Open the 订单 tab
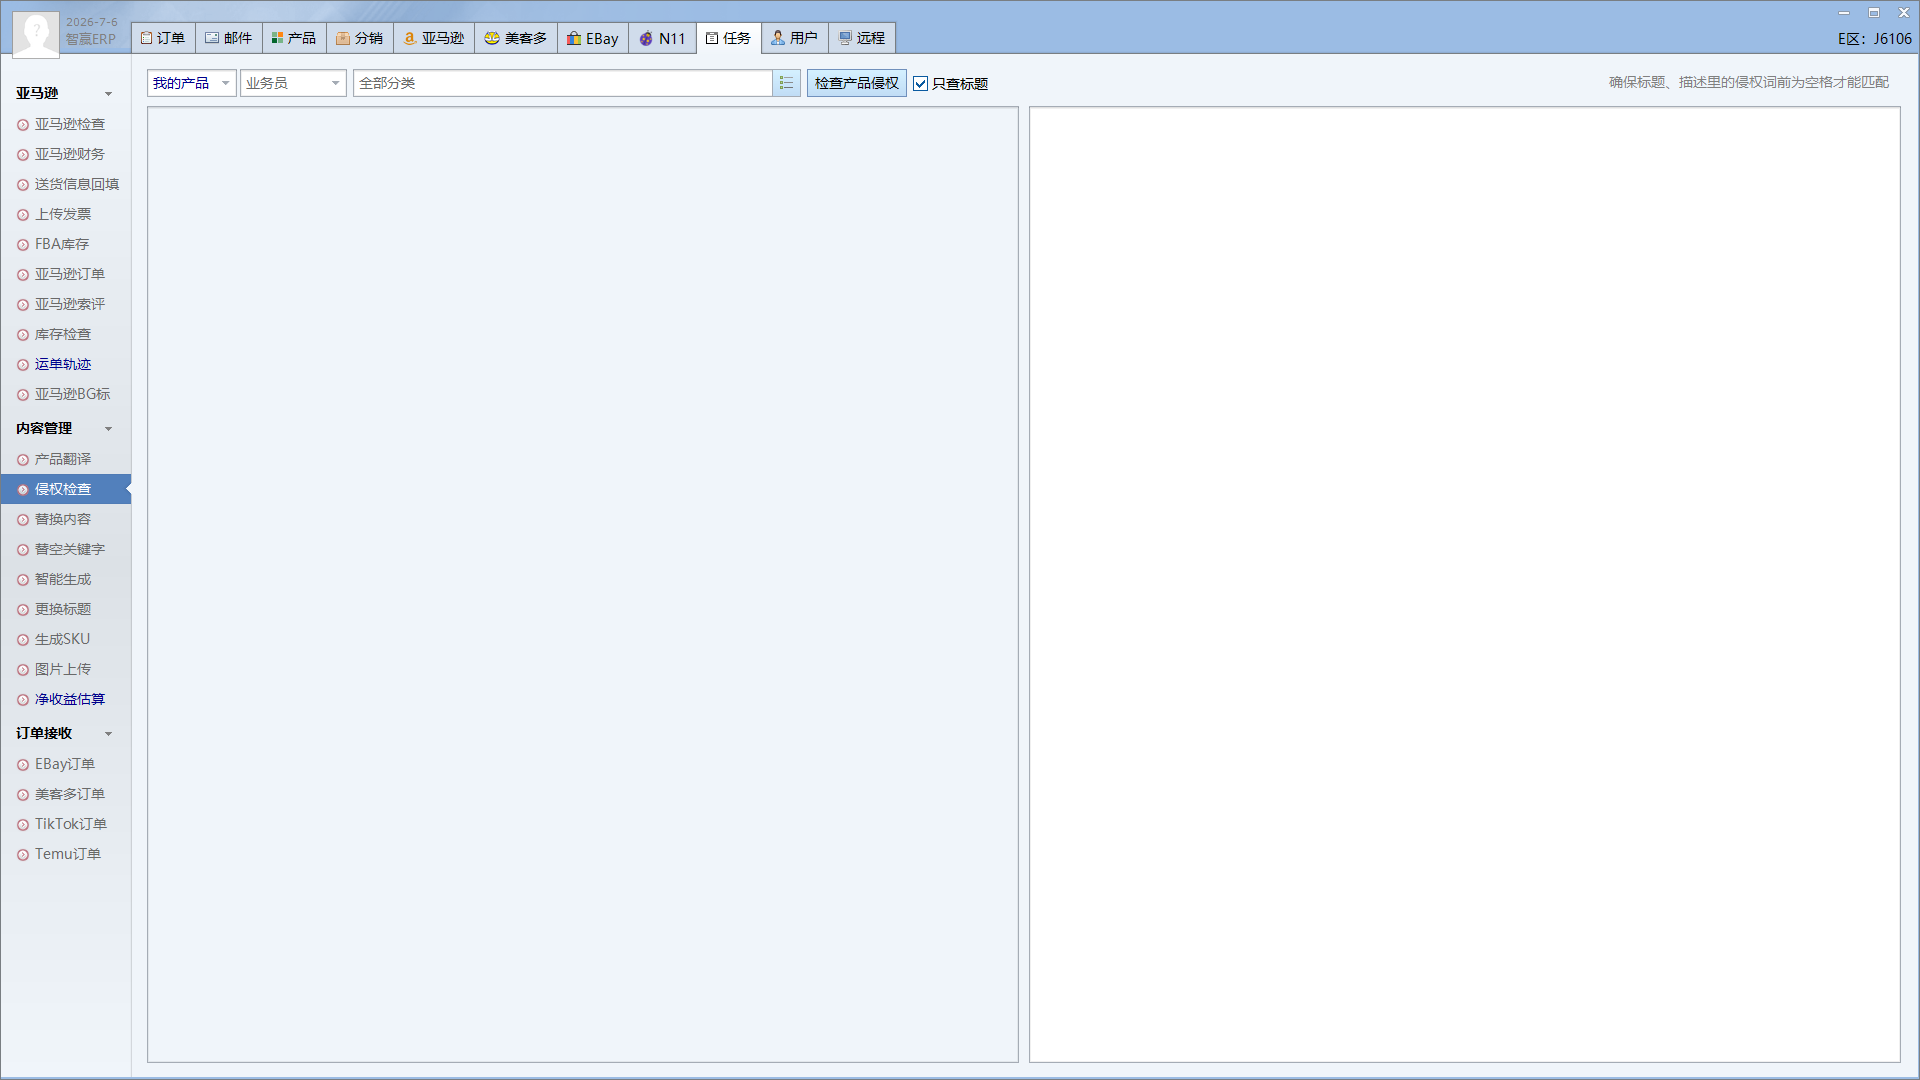 point(163,38)
